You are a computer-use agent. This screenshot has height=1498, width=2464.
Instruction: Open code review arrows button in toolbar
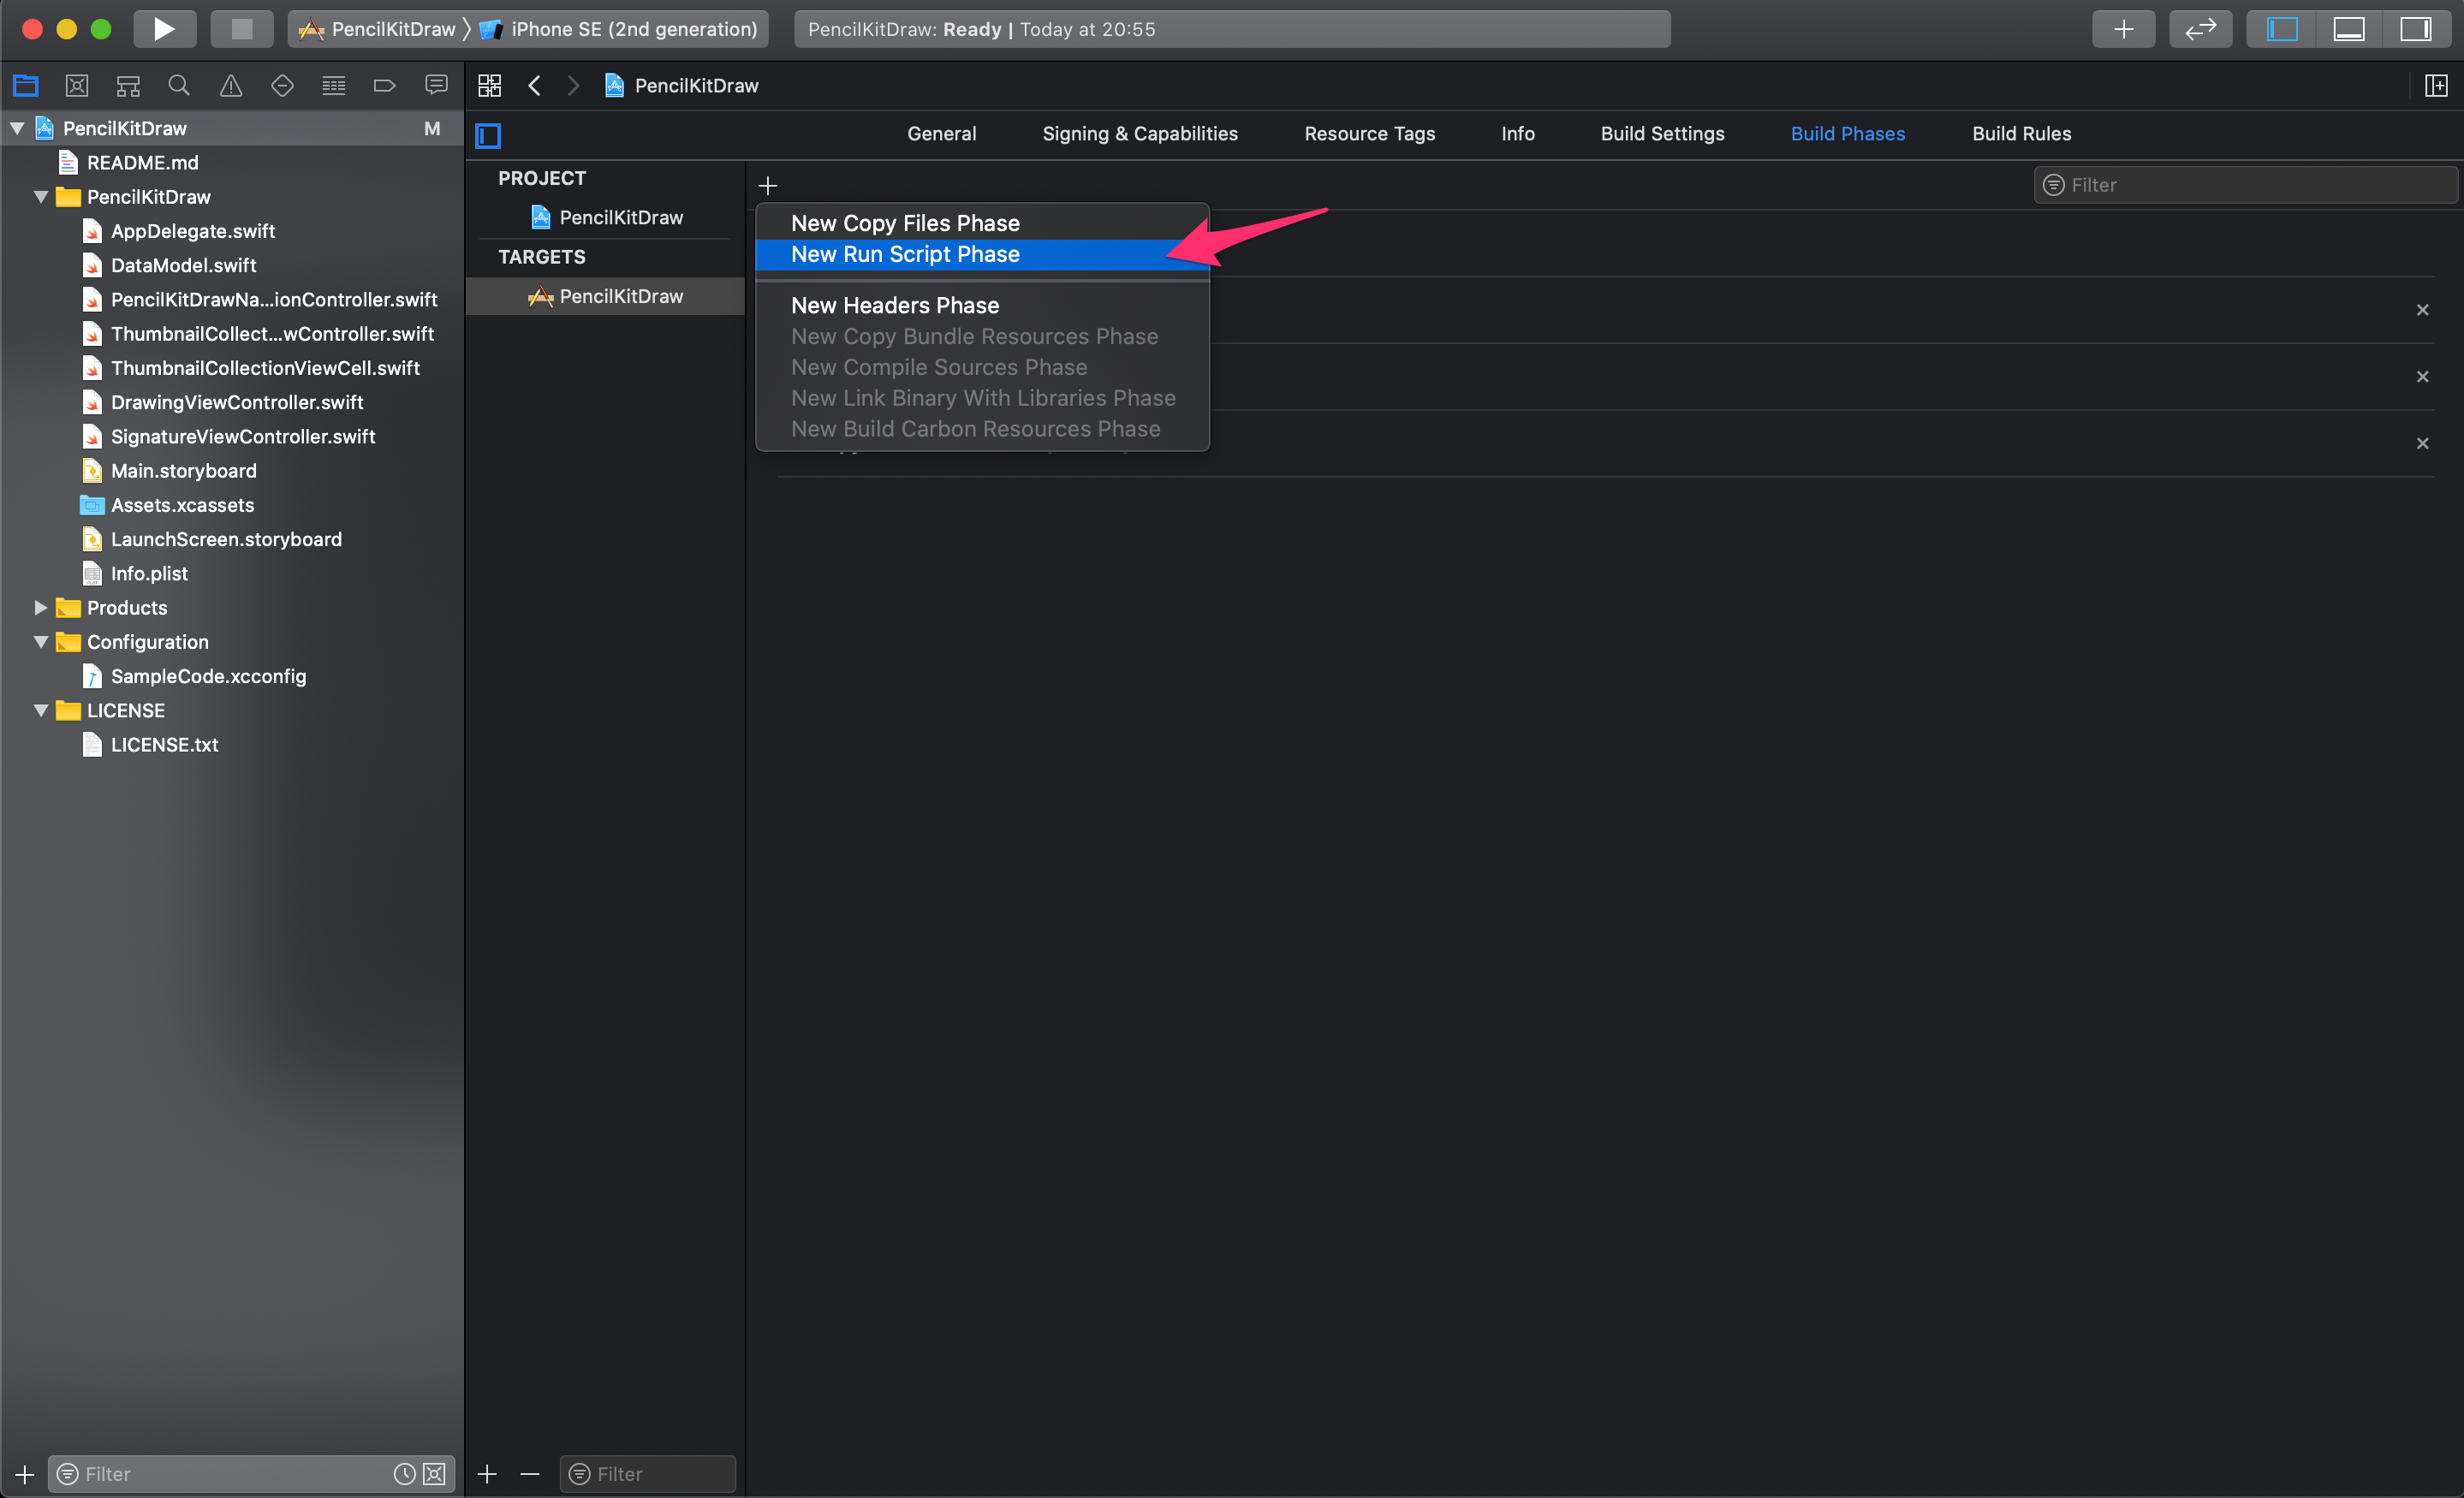pos(2200,29)
